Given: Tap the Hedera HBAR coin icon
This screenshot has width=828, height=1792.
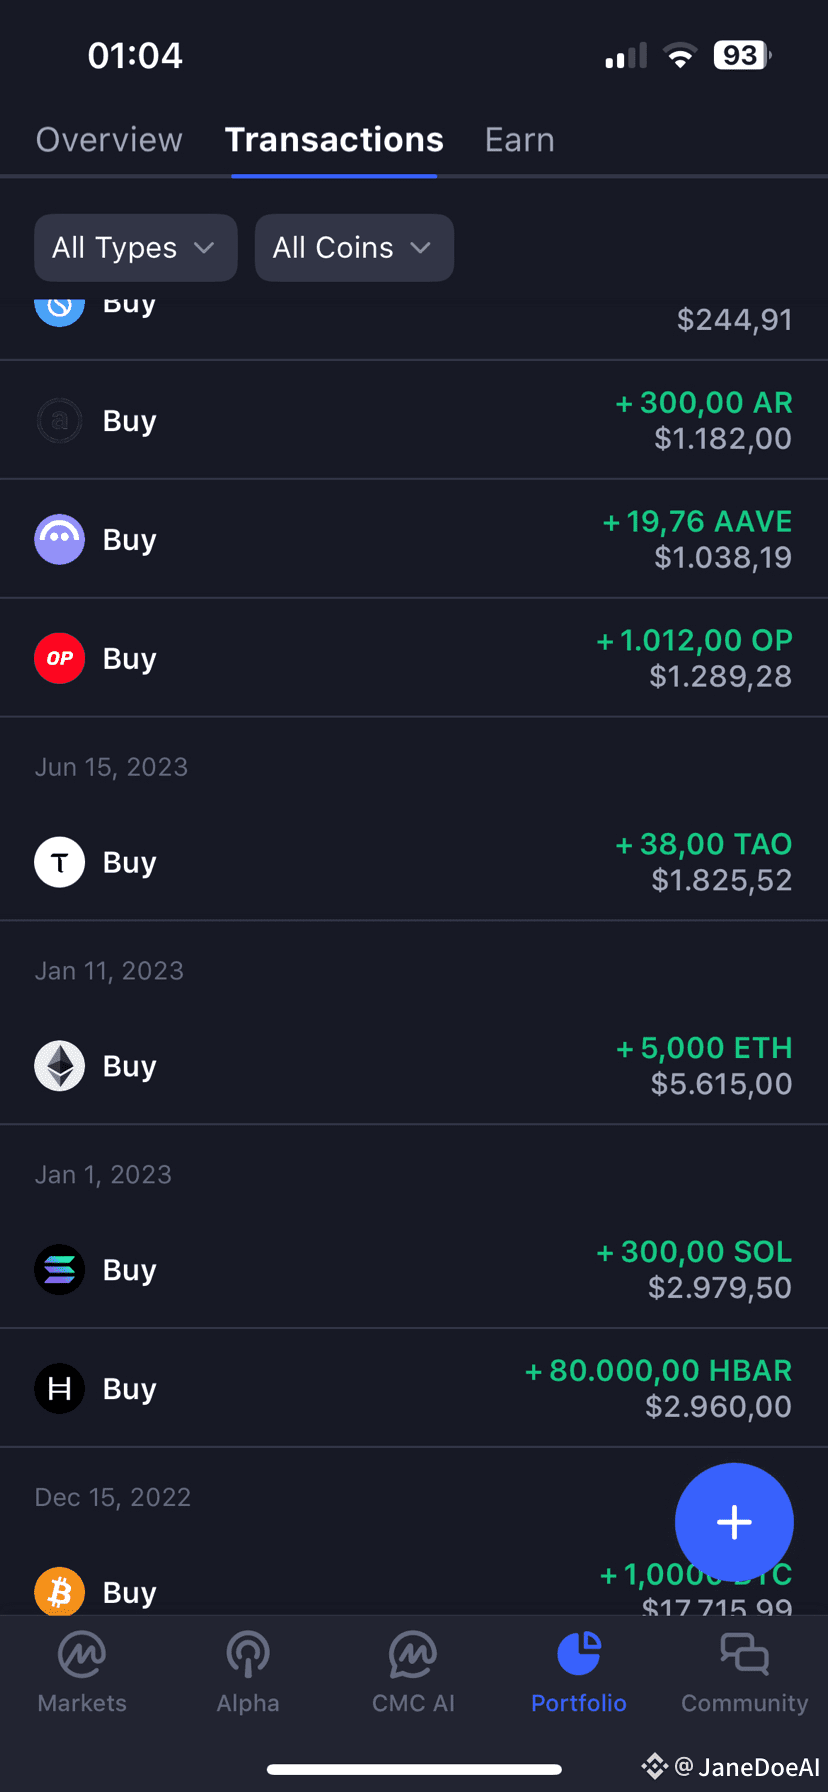Looking at the screenshot, I should (x=60, y=1389).
